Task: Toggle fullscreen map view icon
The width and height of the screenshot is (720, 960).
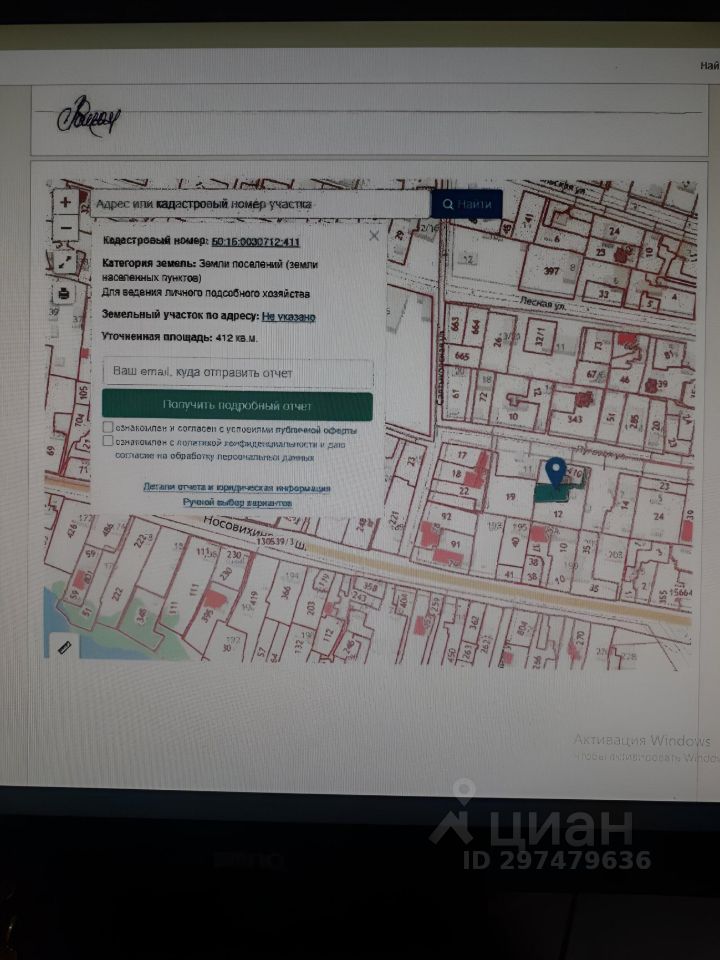Action: click(64, 262)
